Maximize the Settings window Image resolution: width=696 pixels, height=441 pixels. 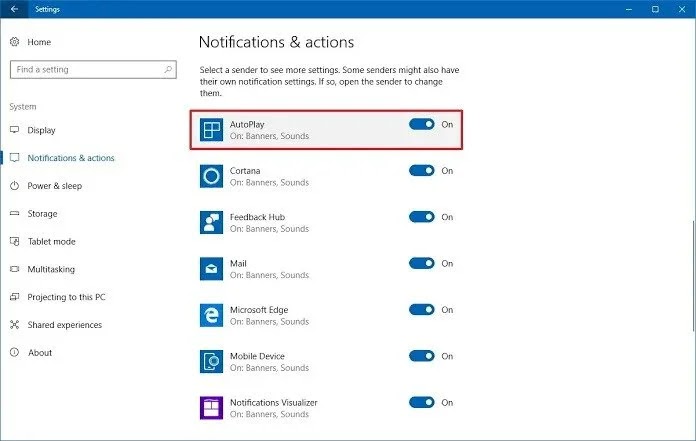pyautogui.click(x=655, y=9)
